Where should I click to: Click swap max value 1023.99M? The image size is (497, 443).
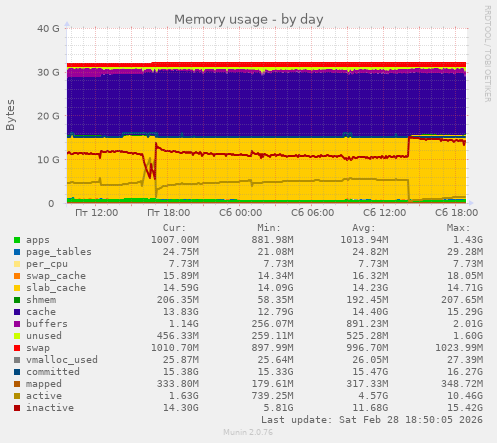(459, 348)
